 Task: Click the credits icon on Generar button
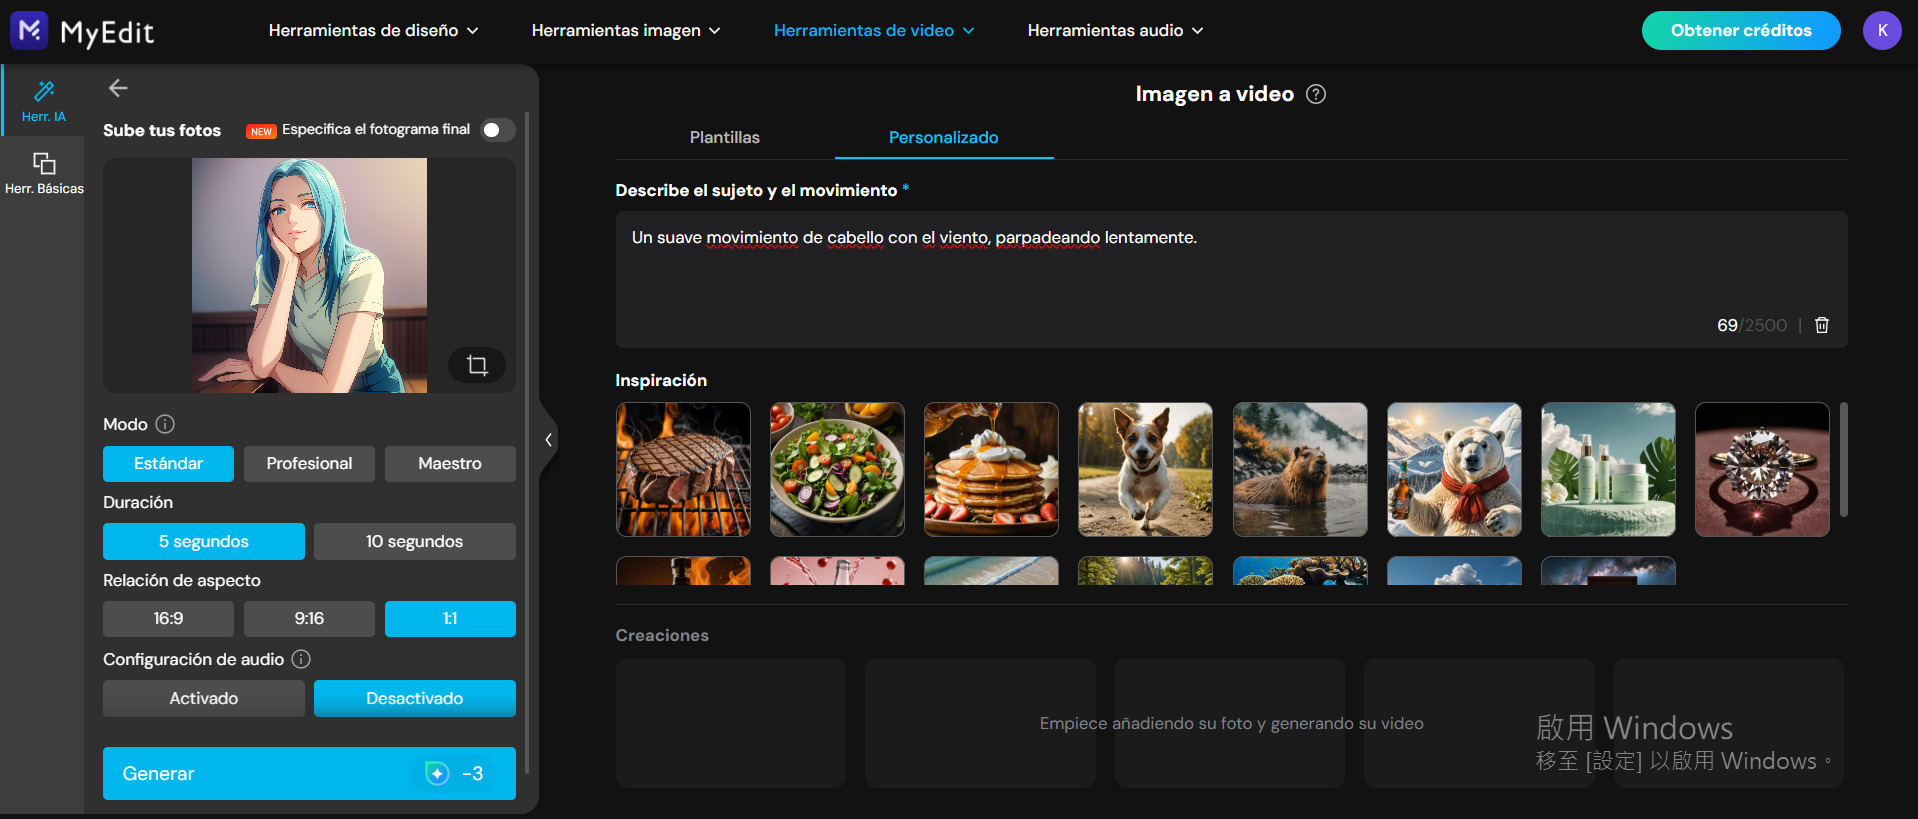coord(437,773)
